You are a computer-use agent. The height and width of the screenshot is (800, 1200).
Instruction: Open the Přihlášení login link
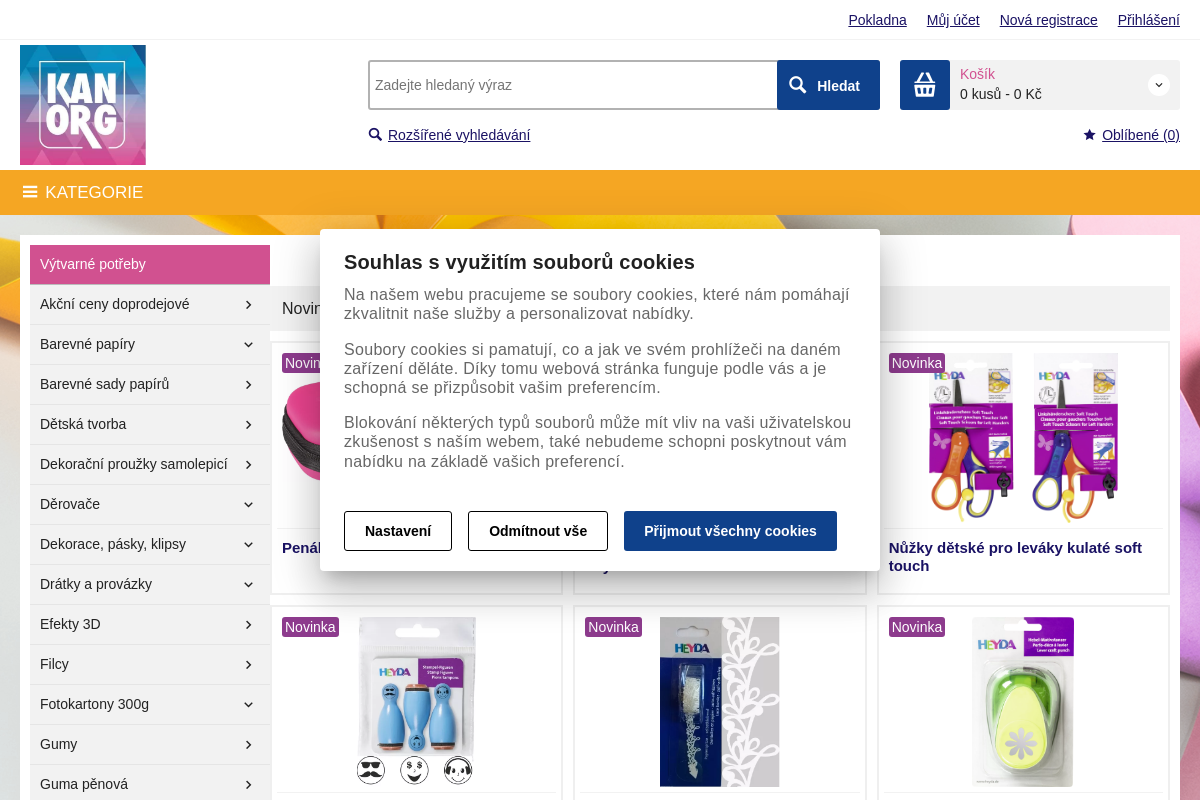click(x=1148, y=20)
